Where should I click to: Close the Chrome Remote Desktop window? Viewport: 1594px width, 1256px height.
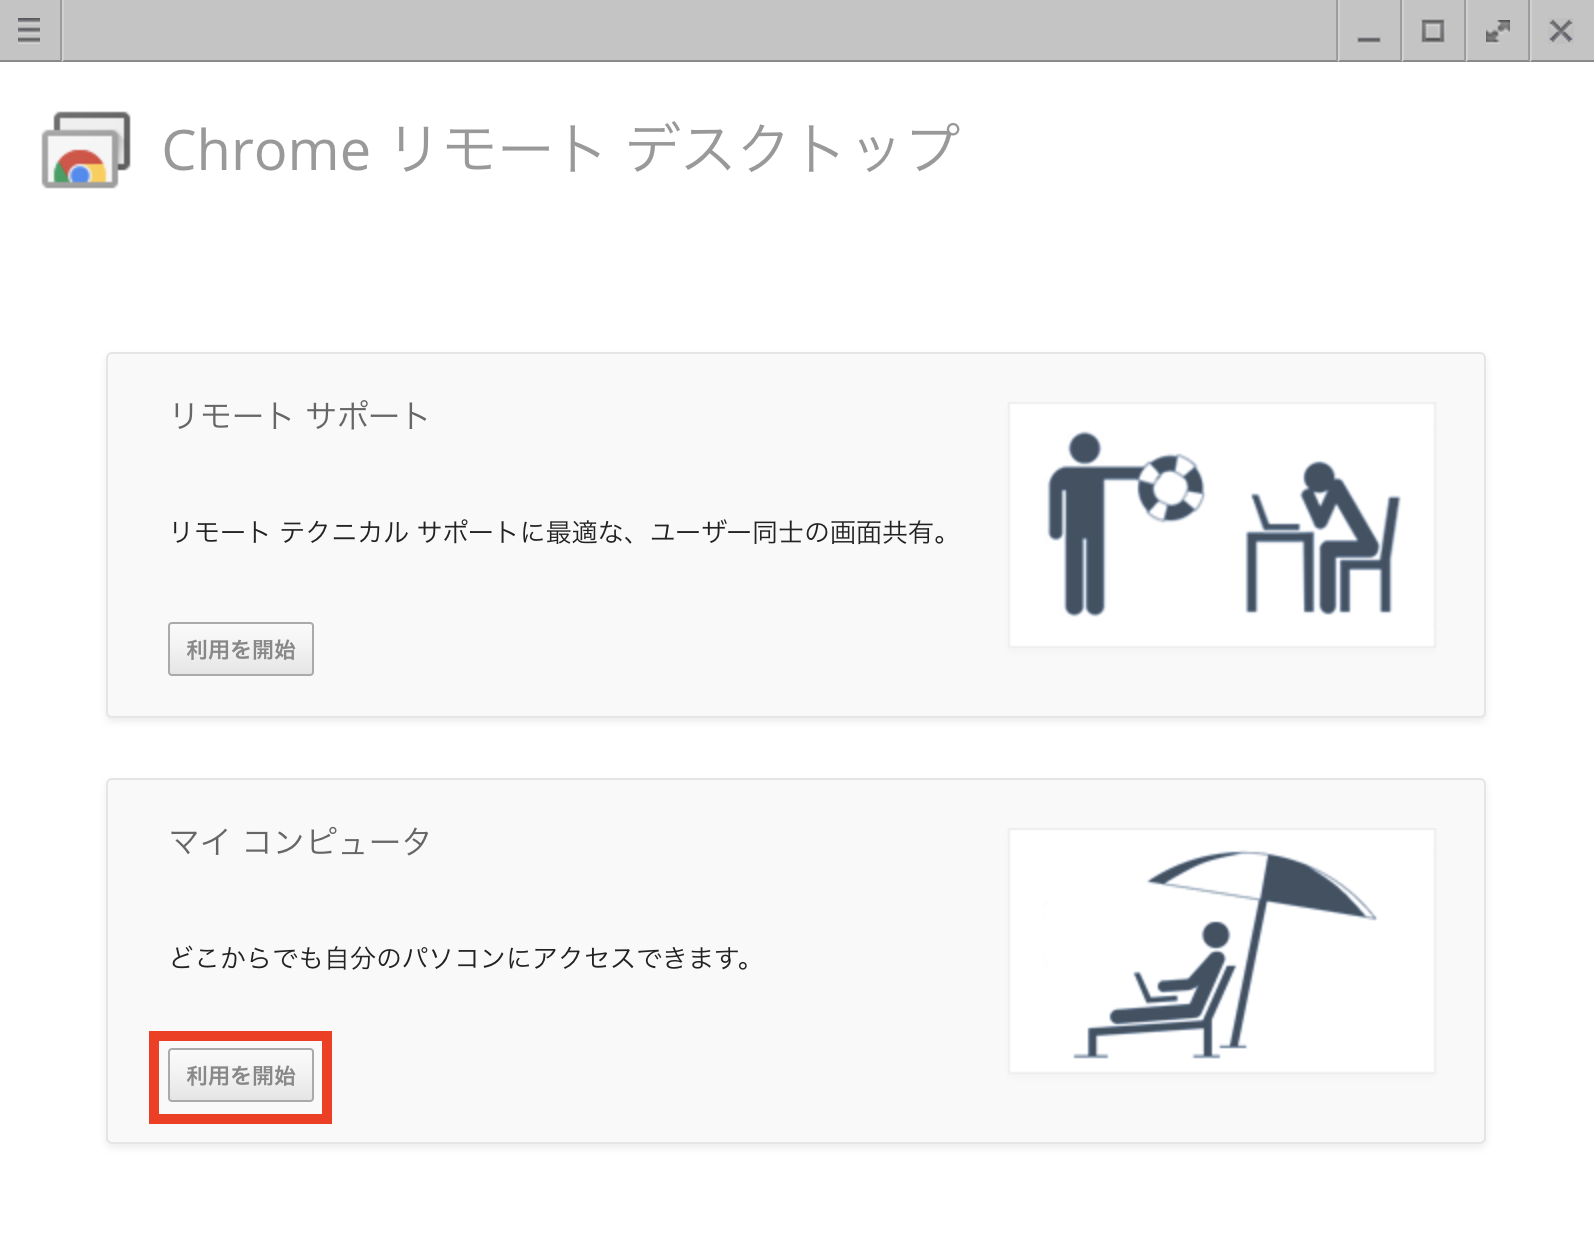(x=1561, y=31)
